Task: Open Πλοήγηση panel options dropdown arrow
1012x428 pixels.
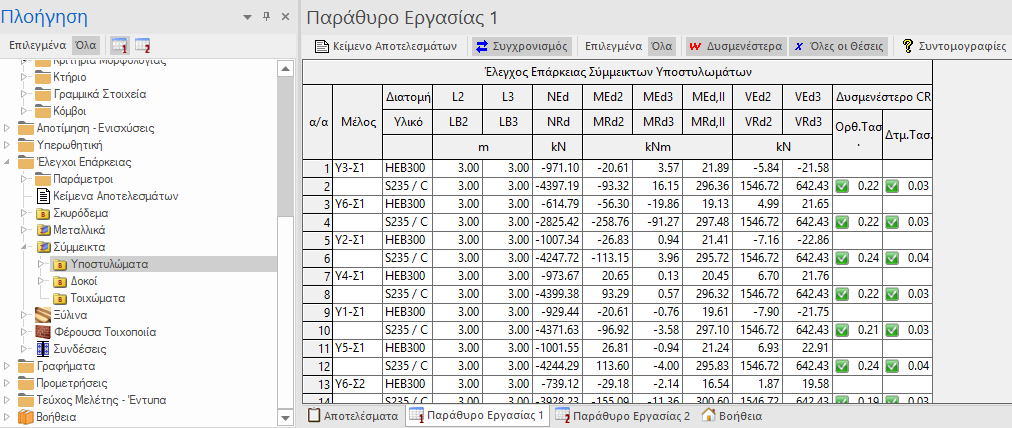Action: tap(247, 17)
